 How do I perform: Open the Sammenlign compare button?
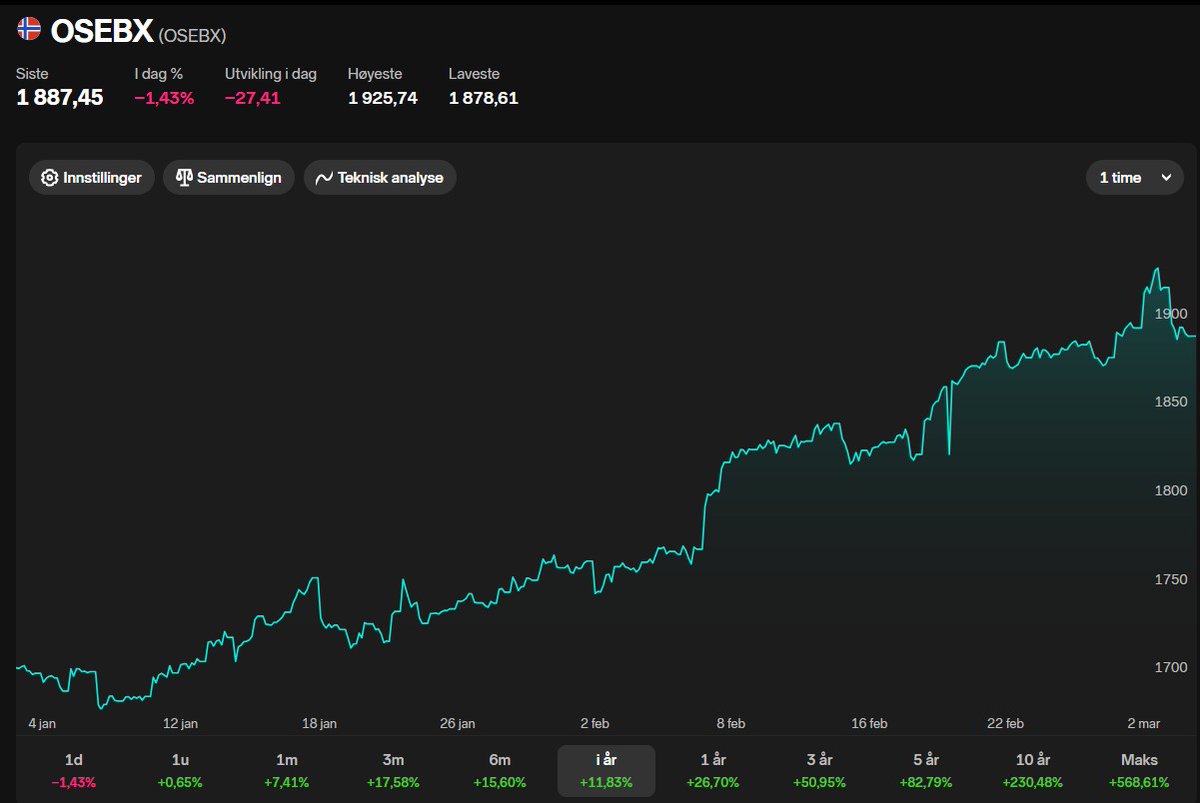point(229,178)
